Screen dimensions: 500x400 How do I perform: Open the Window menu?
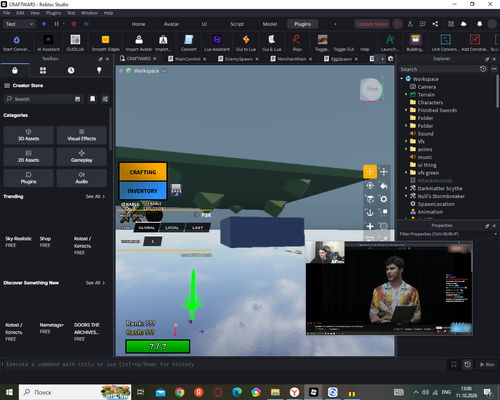coord(89,13)
